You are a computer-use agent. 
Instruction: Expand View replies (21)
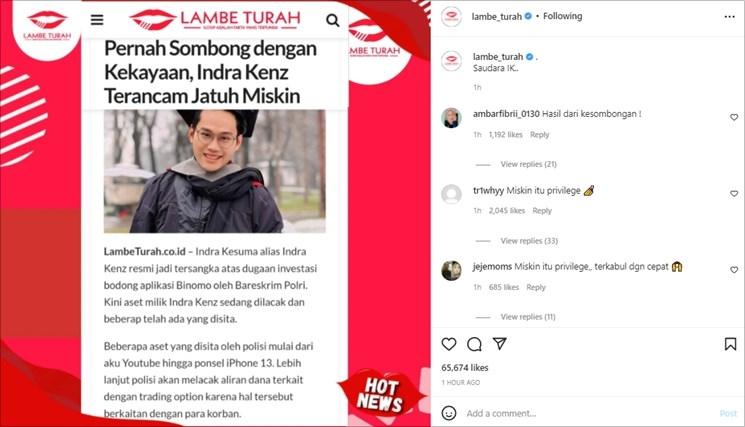(x=528, y=164)
